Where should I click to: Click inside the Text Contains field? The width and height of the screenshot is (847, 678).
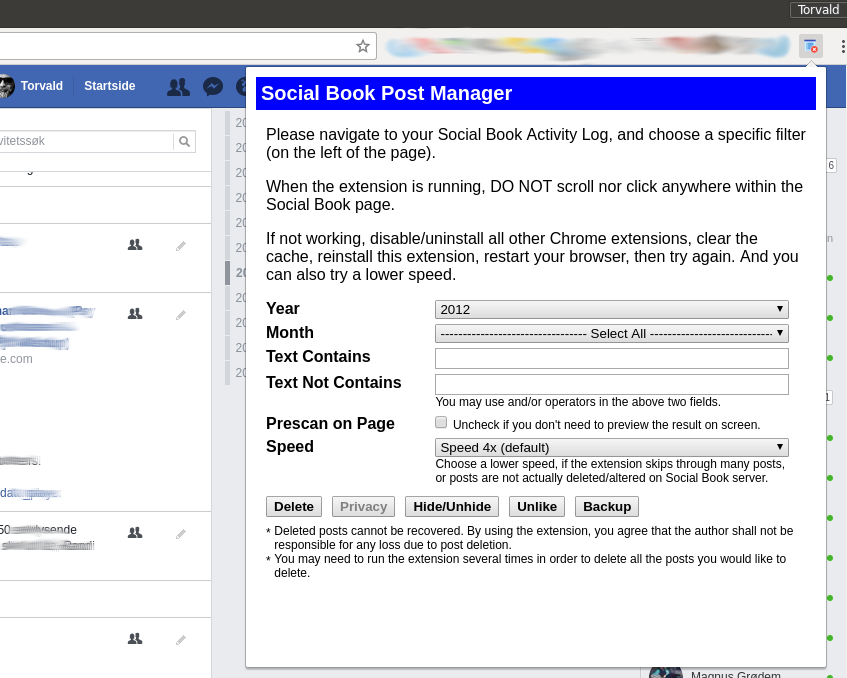(611, 358)
